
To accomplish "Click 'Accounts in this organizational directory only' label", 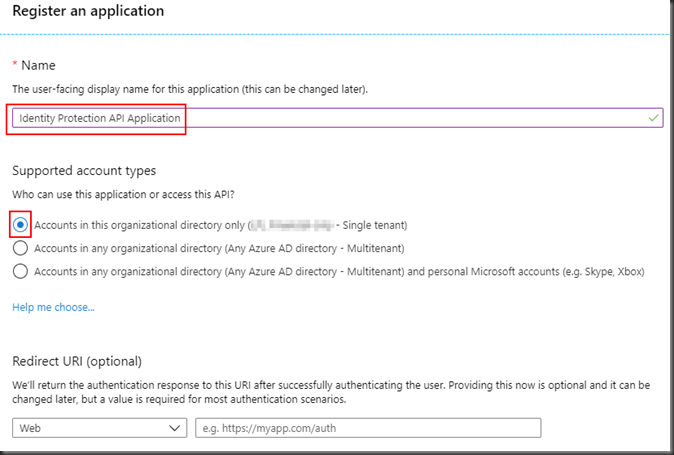I will [x=140, y=225].
